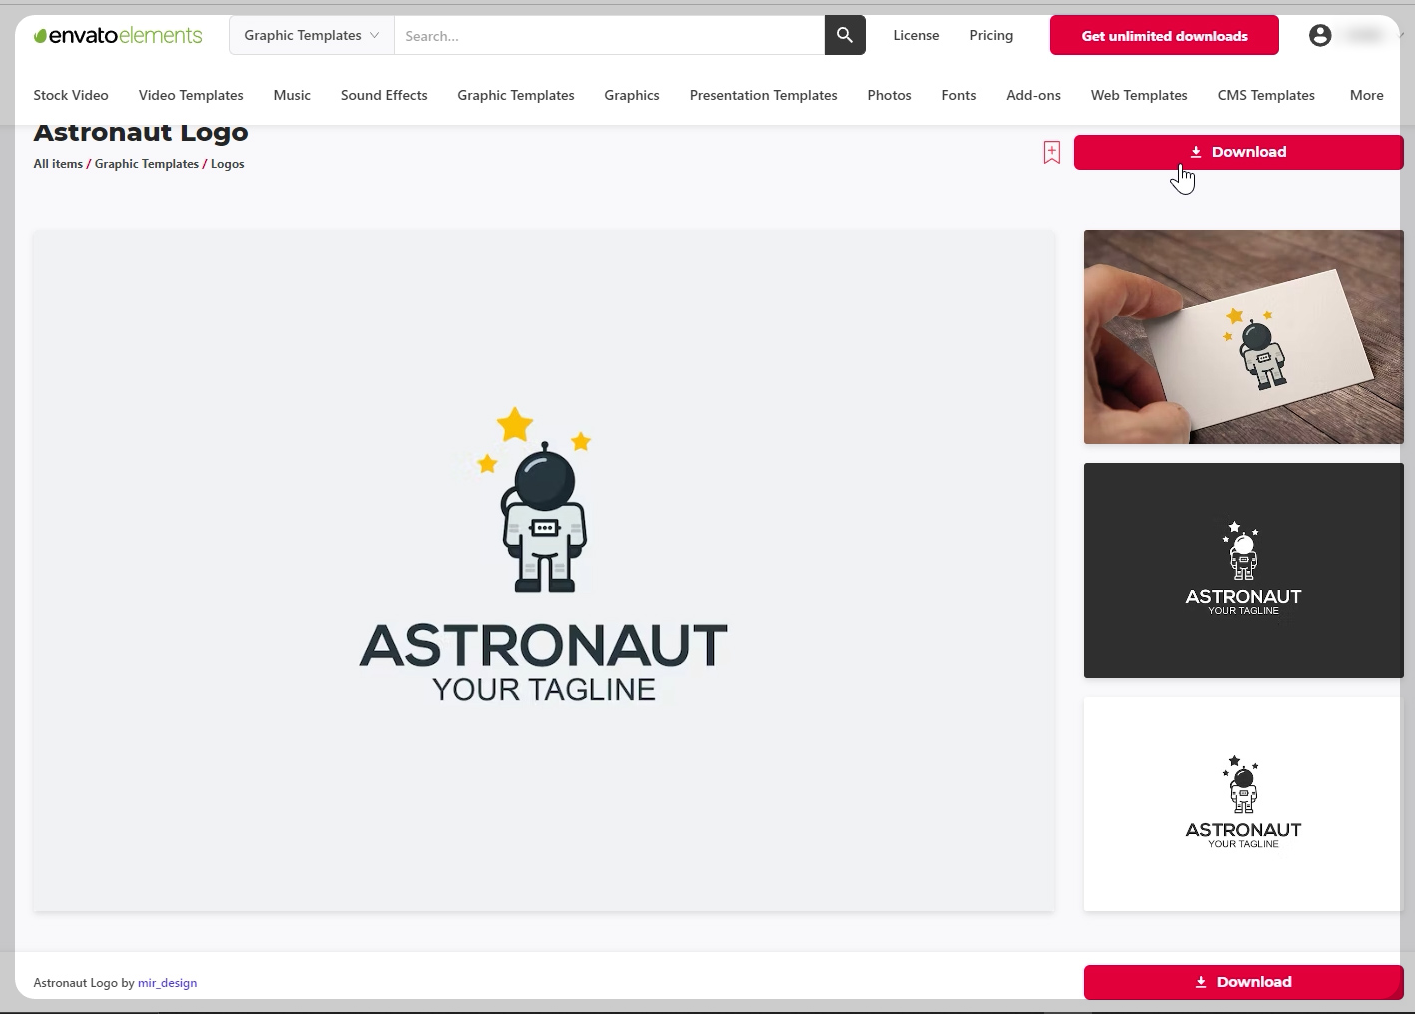Open the Fonts category
This screenshot has height=1014, width=1415.
958,95
